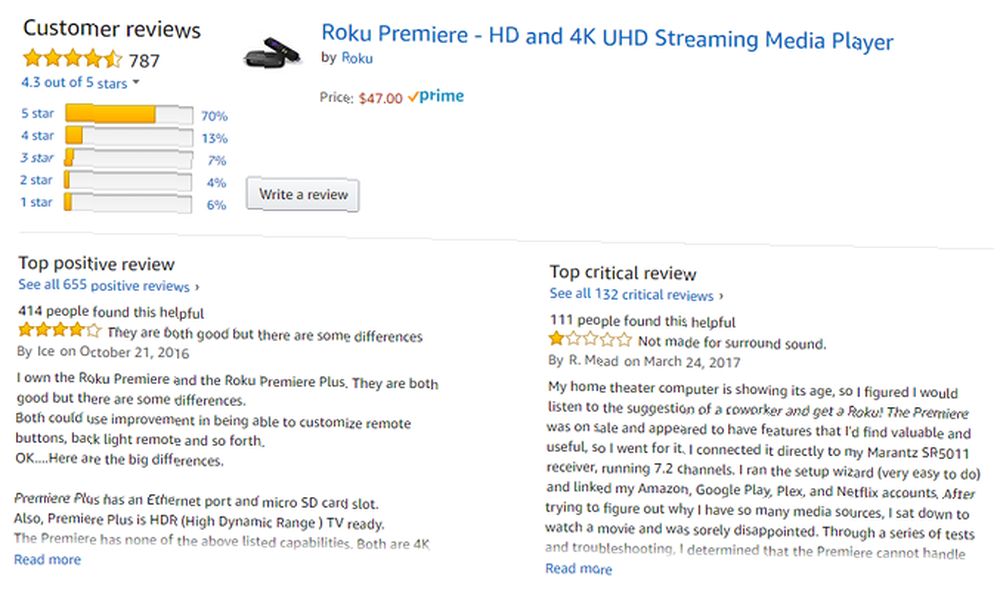1000x602 pixels.
Task: Open the Roku Premiere product title link
Action: coord(606,38)
